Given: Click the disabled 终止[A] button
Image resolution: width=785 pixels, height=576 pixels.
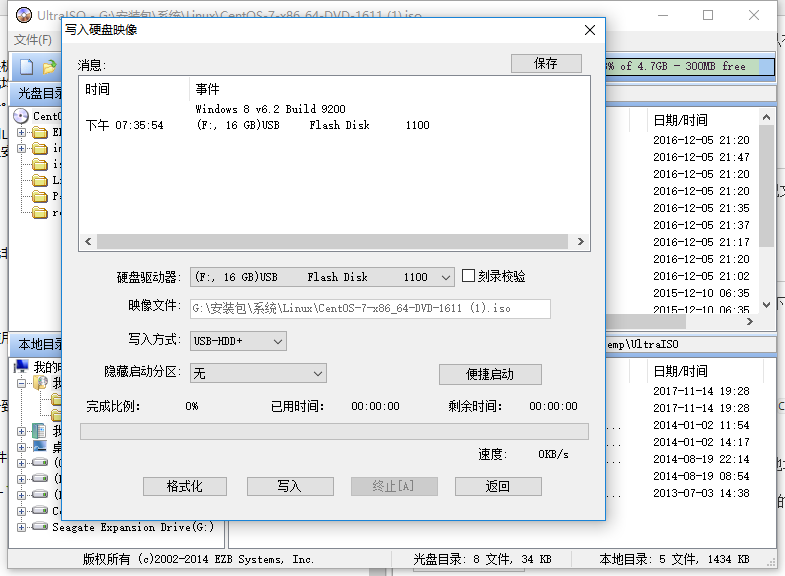Looking at the screenshot, I should pyautogui.click(x=394, y=486).
